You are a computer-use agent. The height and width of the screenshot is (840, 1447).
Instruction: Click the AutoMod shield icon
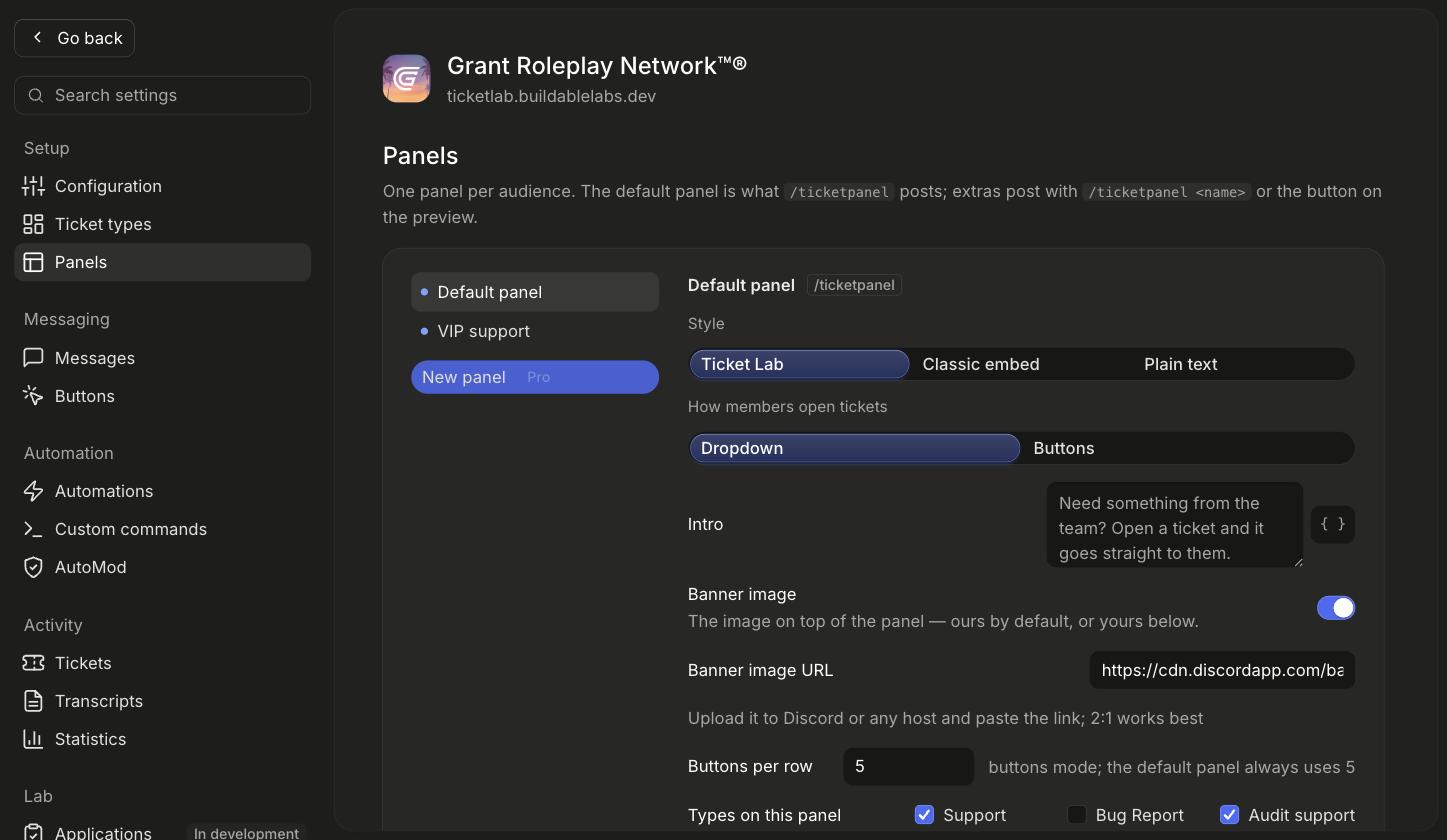pyautogui.click(x=33, y=567)
